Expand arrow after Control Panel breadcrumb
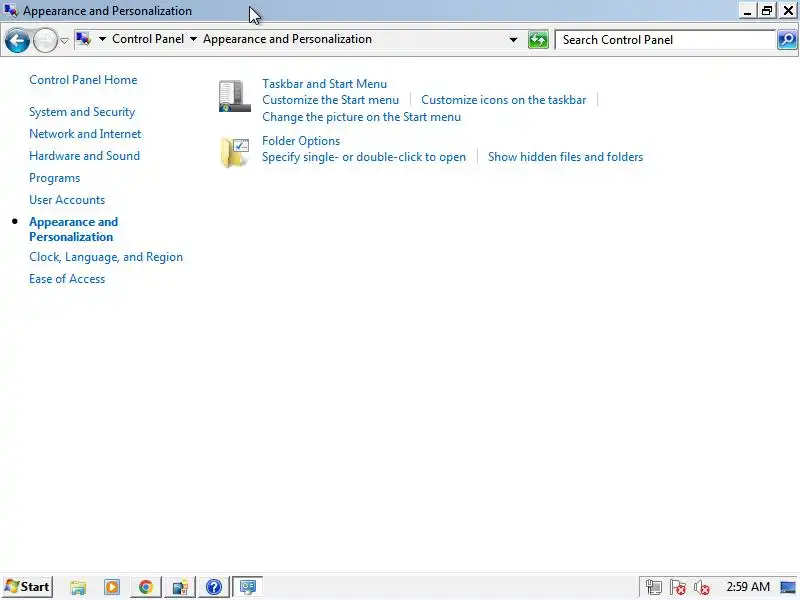Viewport: 800px width, 600px height. coord(193,39)
